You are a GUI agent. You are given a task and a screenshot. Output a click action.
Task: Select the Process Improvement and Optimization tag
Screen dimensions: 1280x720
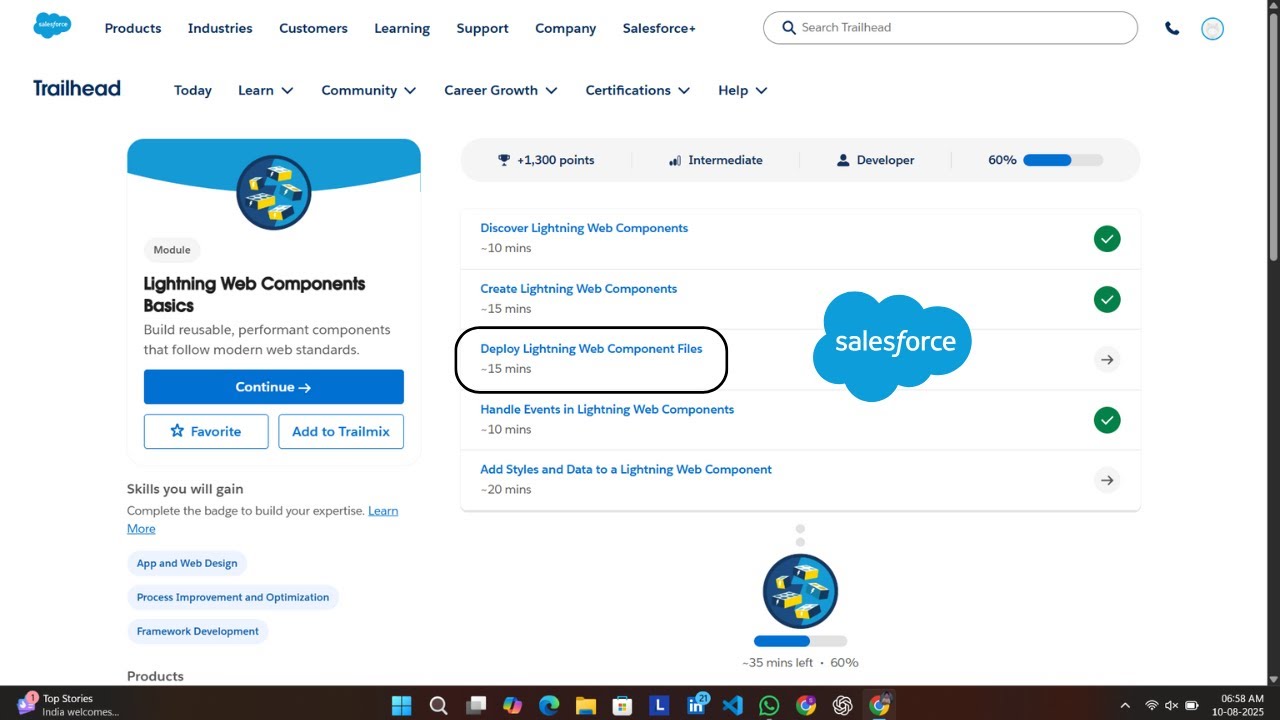click(x=233, y=597)
